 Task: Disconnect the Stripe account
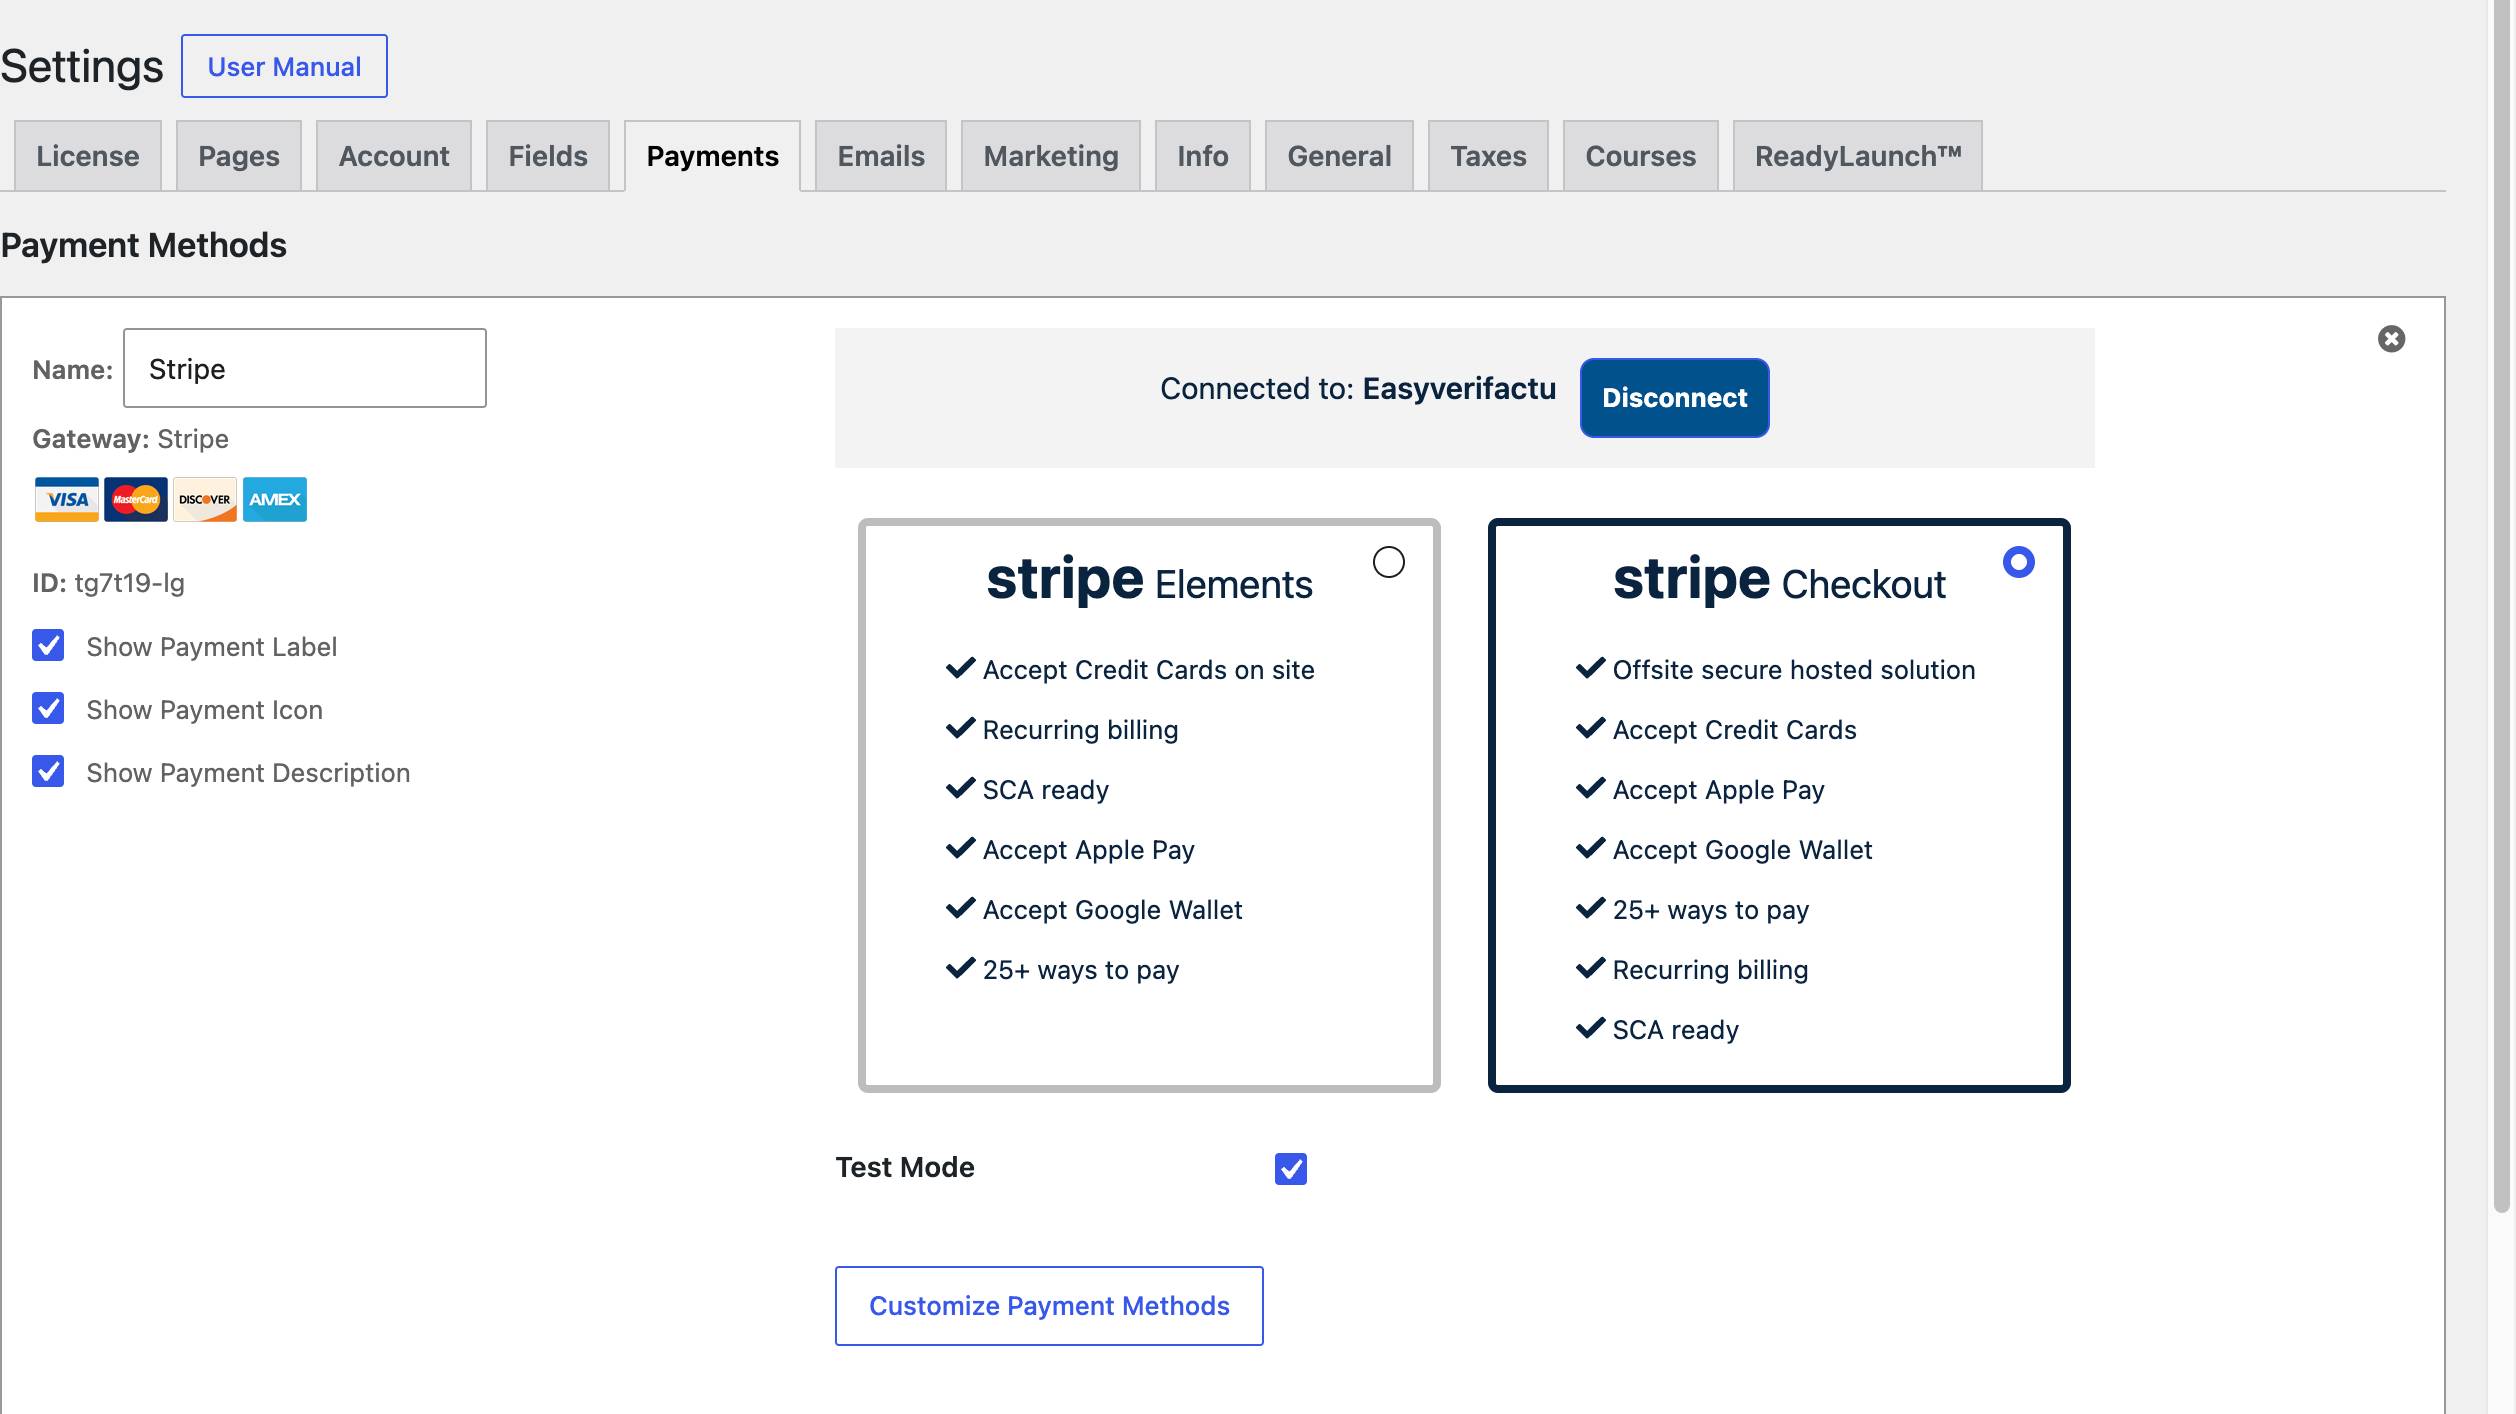click(x=1675, y=398)
